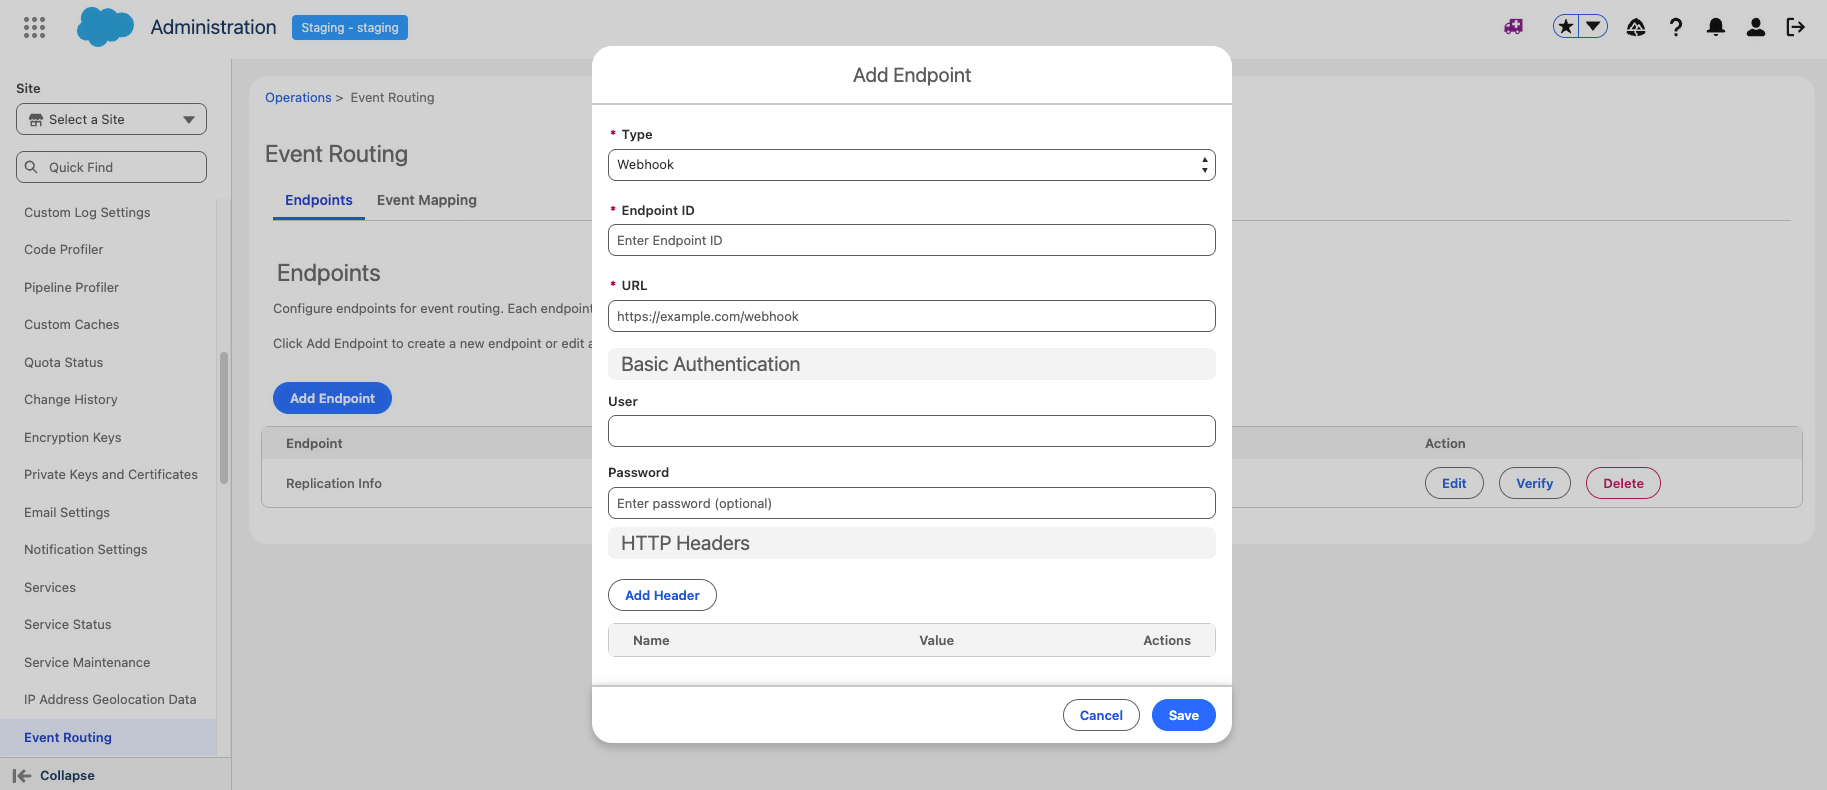Switch to the Event Mapping tab

427,200
